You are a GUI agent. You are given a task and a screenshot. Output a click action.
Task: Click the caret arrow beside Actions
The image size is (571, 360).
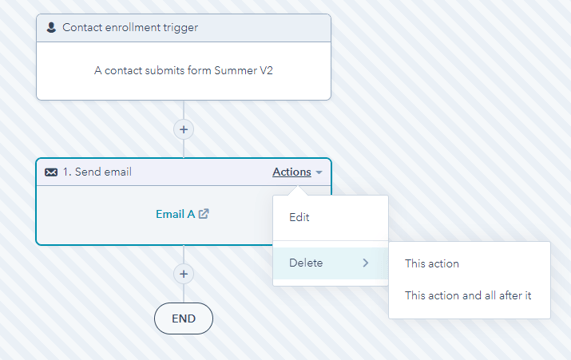coord(319,172)
